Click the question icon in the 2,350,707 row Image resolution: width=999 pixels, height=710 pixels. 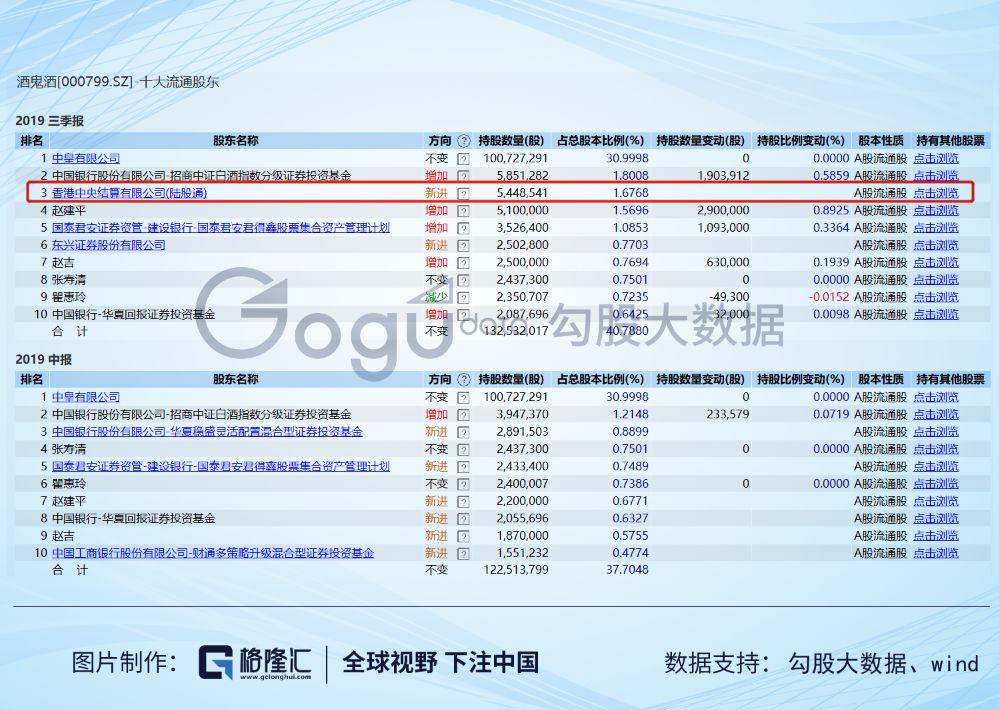(x=463, y=298)
